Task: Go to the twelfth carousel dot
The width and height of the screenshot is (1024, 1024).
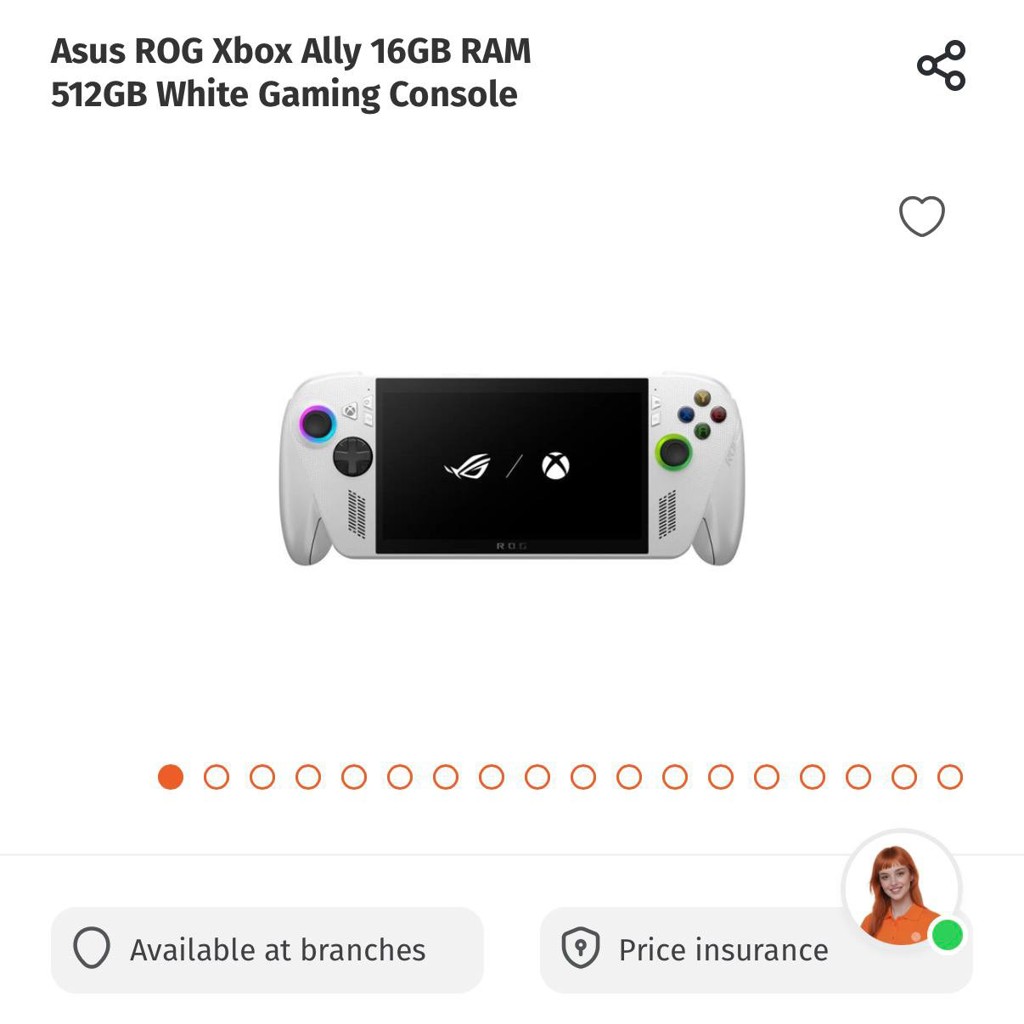Action: (675, 777)
